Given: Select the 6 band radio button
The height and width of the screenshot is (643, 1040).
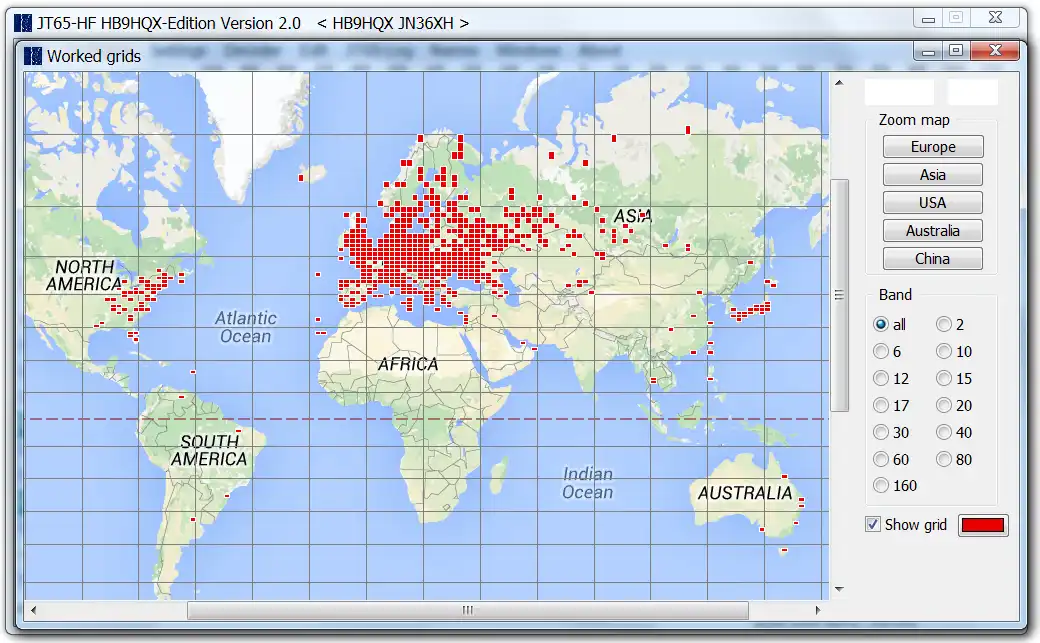Looking at the screenshot, I should click(881, 351).
